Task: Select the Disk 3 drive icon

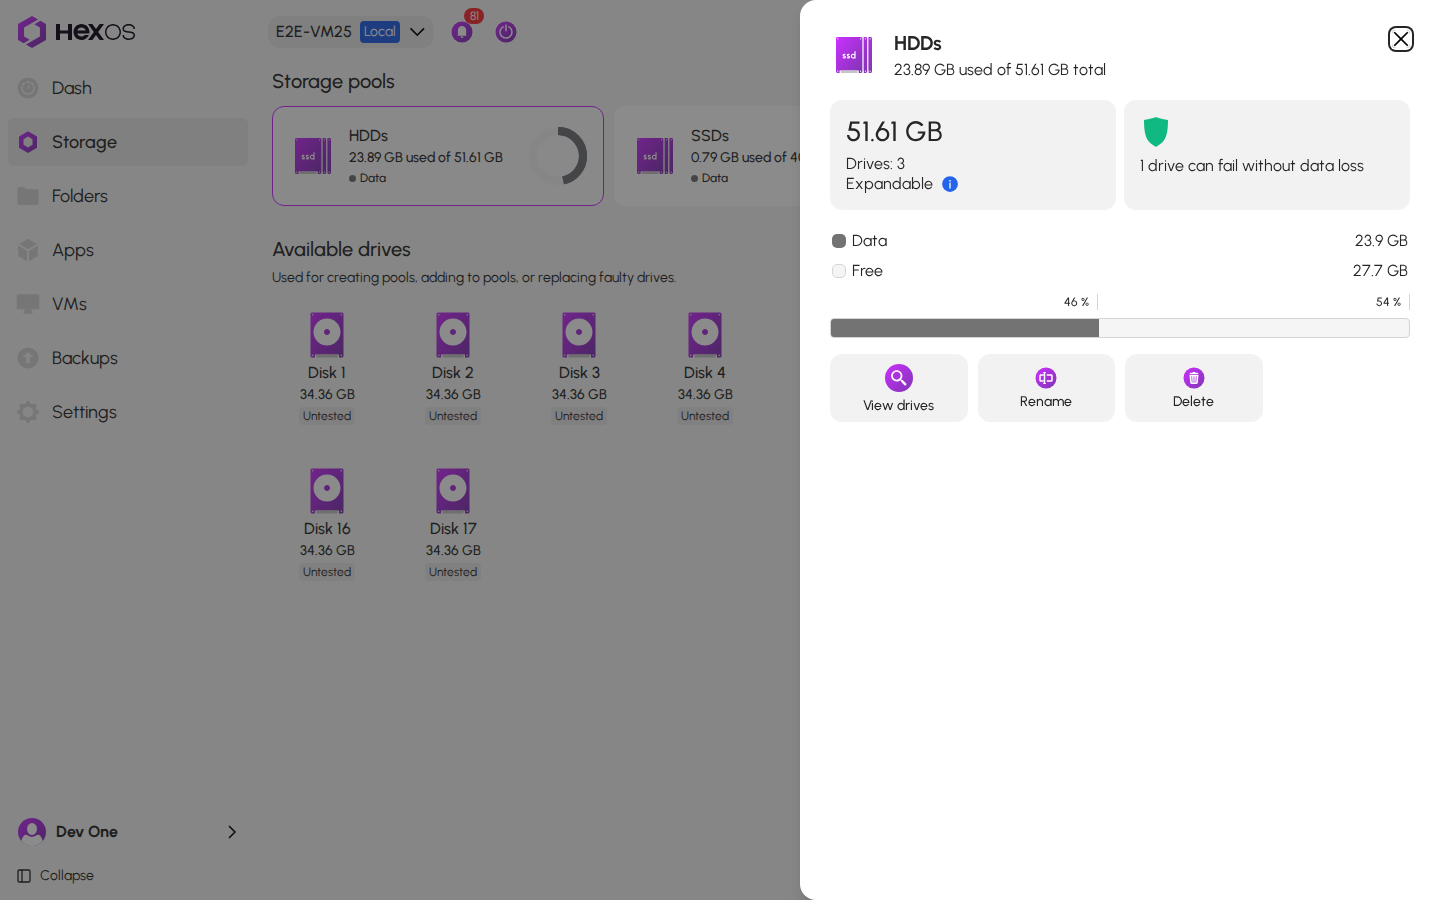Action: [x=579, y=335]
